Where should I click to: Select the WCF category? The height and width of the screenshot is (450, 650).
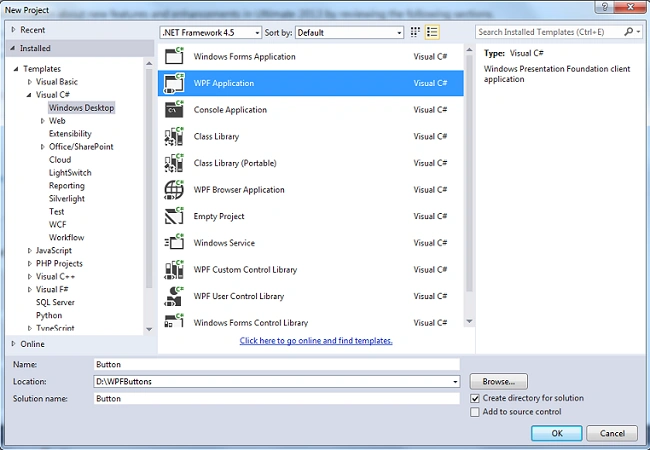pos(58,224)
